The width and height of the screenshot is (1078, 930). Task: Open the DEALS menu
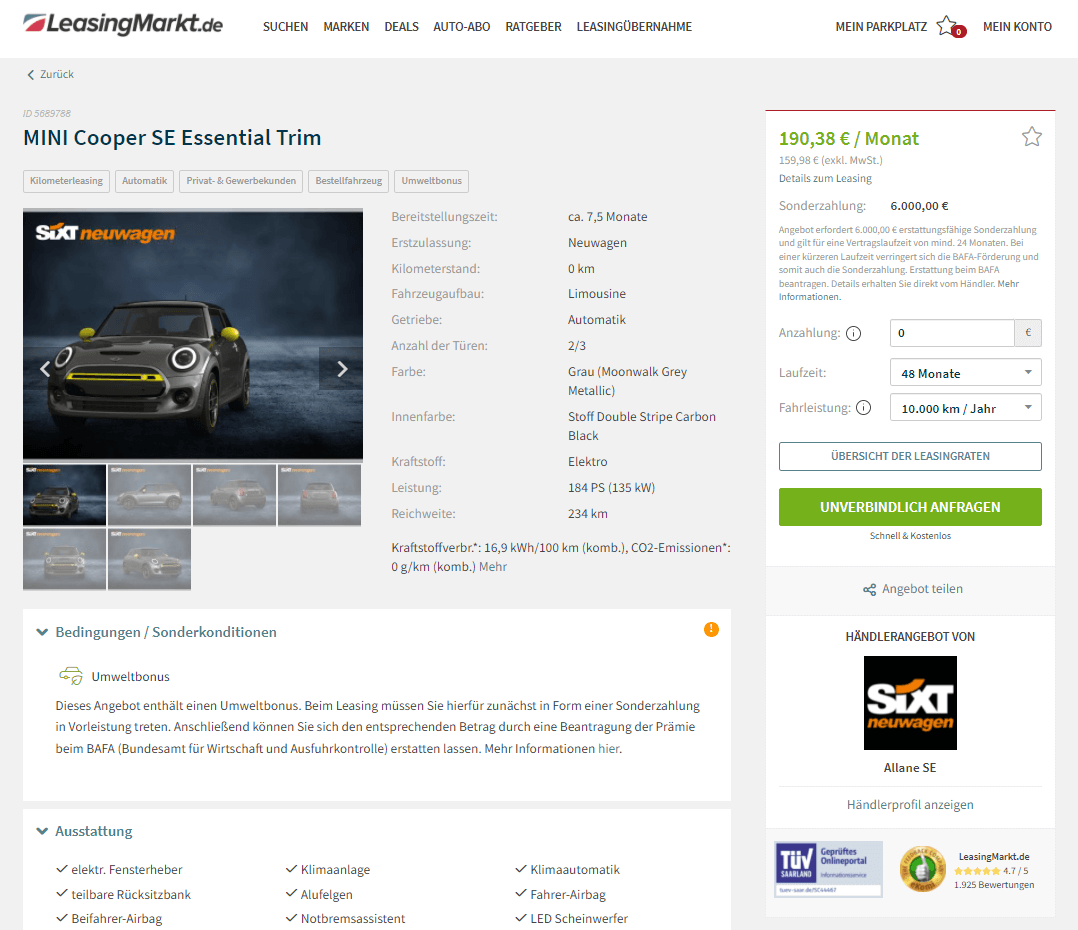[402, 27]
